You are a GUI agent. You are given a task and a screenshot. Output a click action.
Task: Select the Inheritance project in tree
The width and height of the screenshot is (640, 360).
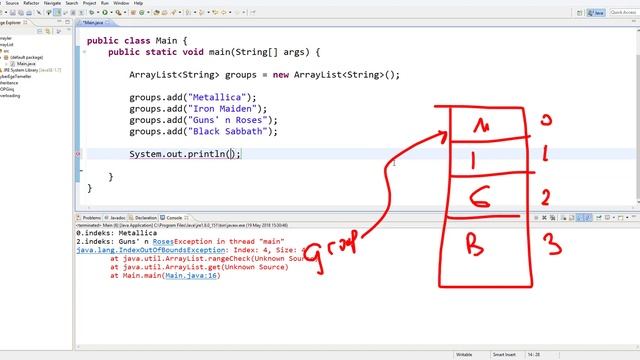point(9,83)
